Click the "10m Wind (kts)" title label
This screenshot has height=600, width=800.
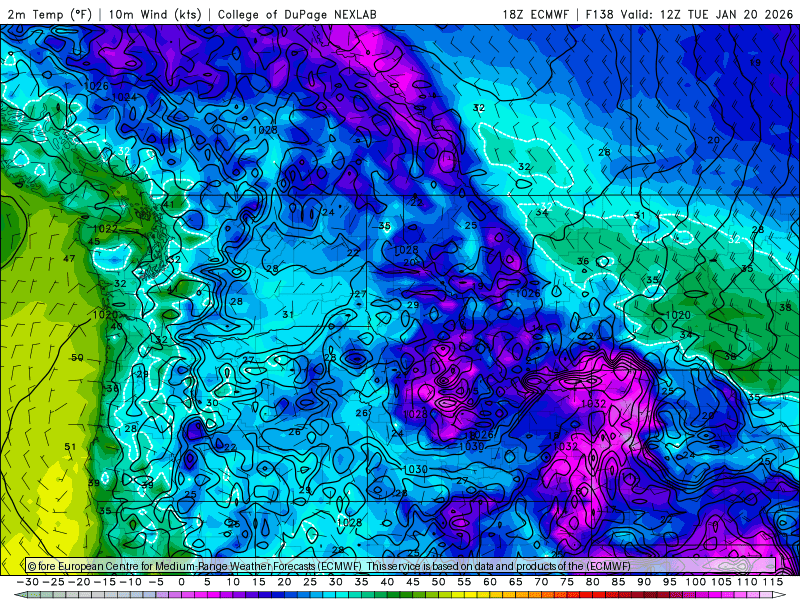click(155, 14)
